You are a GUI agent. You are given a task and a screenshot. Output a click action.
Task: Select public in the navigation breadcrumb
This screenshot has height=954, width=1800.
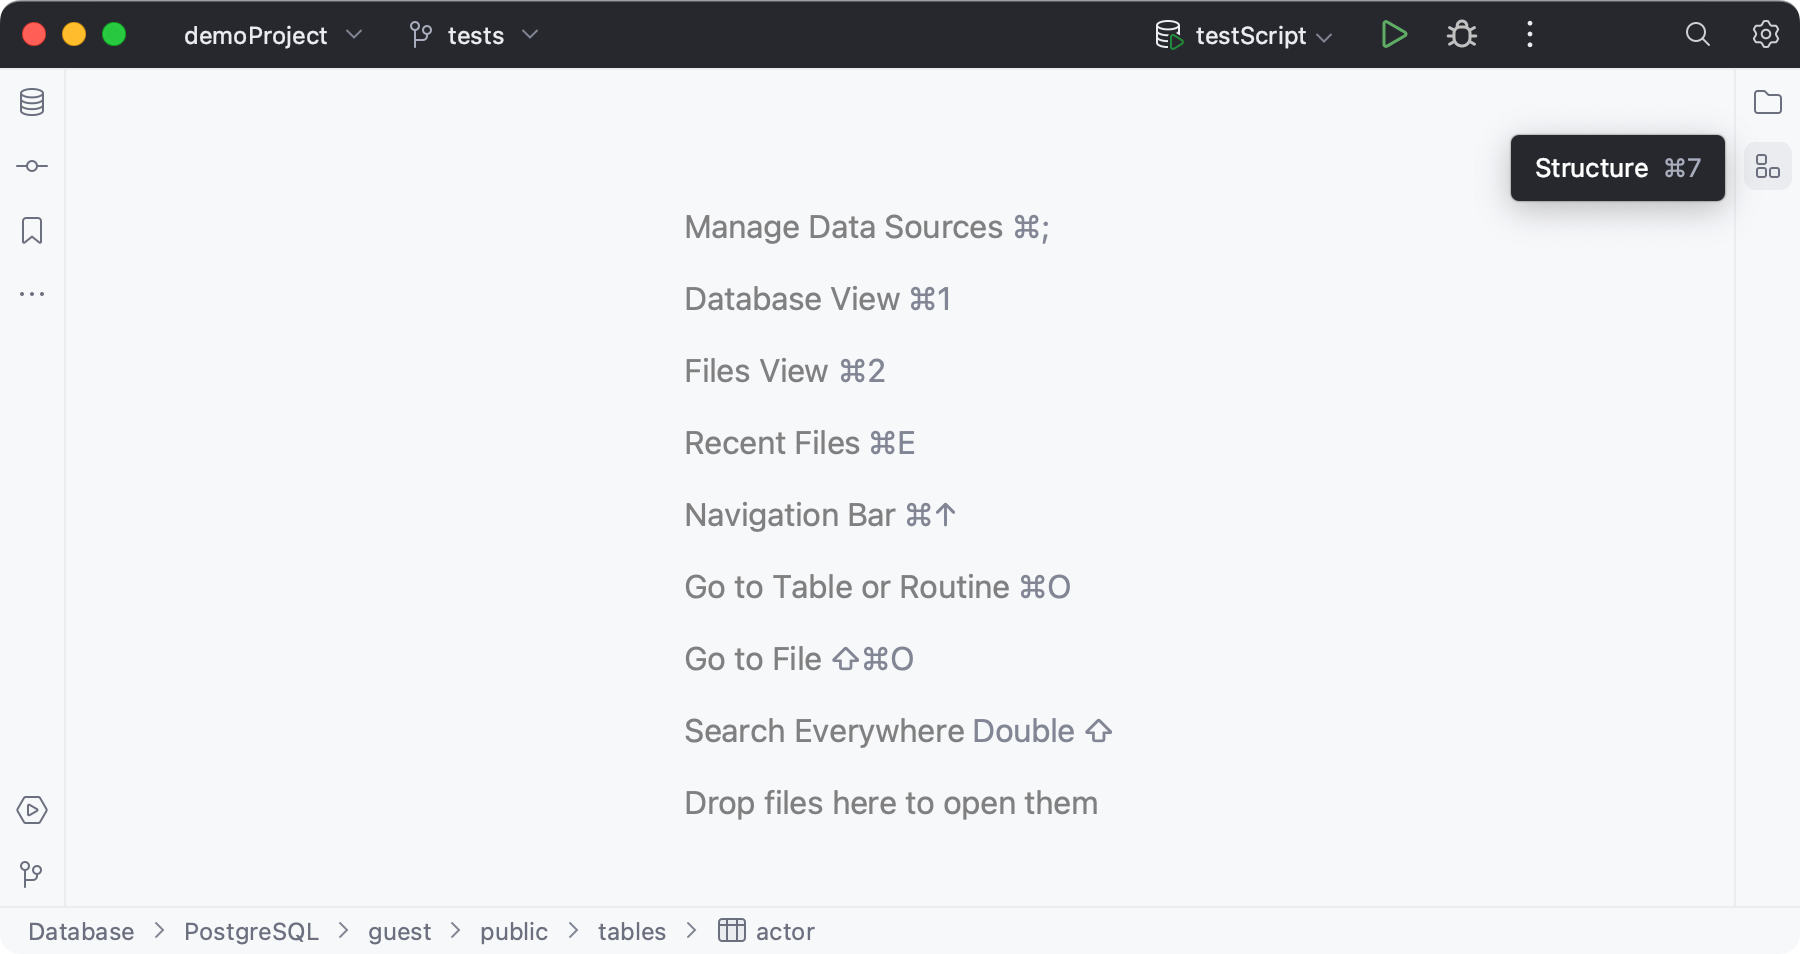tap(514, 932)
